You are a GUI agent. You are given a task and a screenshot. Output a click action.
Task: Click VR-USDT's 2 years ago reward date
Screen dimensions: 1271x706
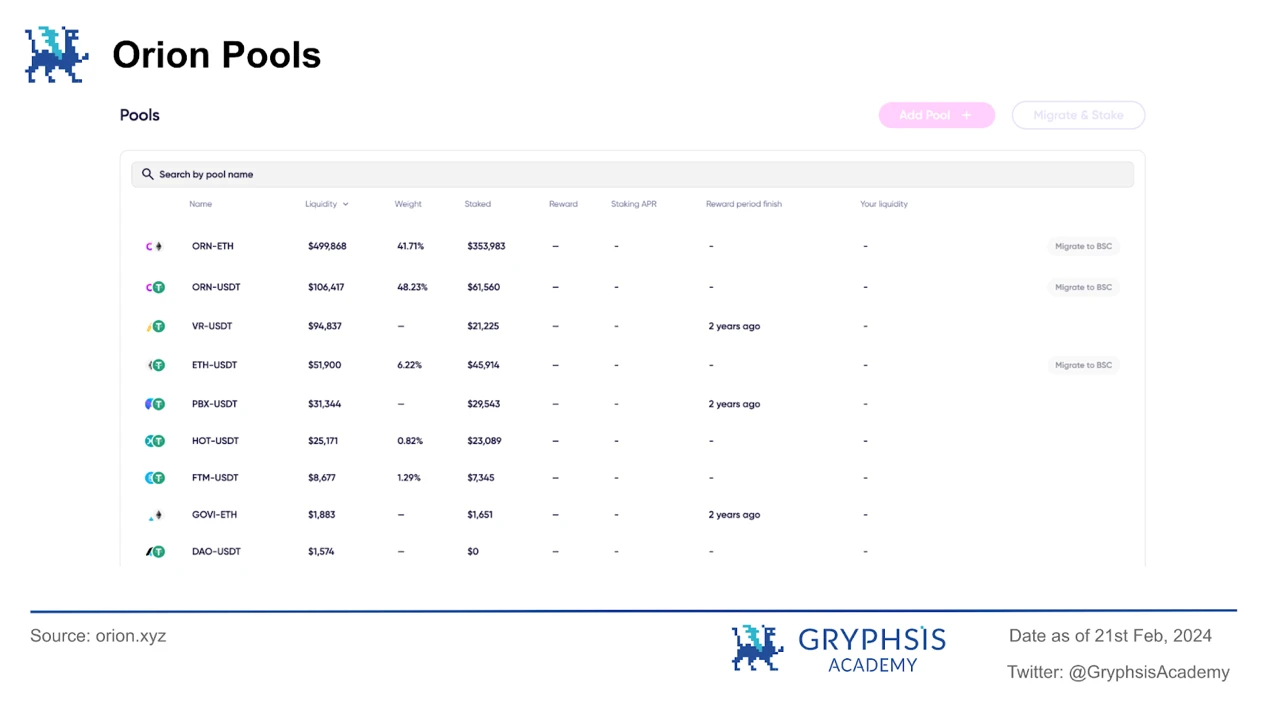[734, 326]
